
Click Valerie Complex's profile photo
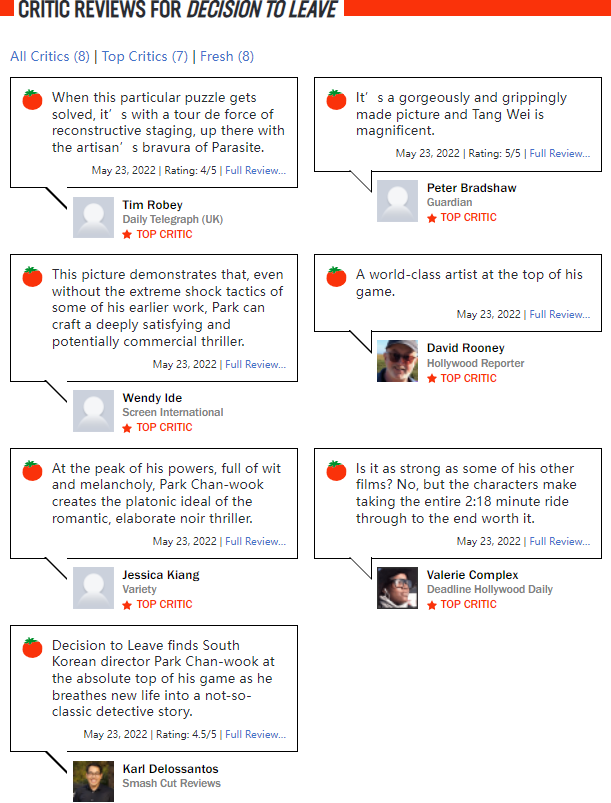coord(397,587)
